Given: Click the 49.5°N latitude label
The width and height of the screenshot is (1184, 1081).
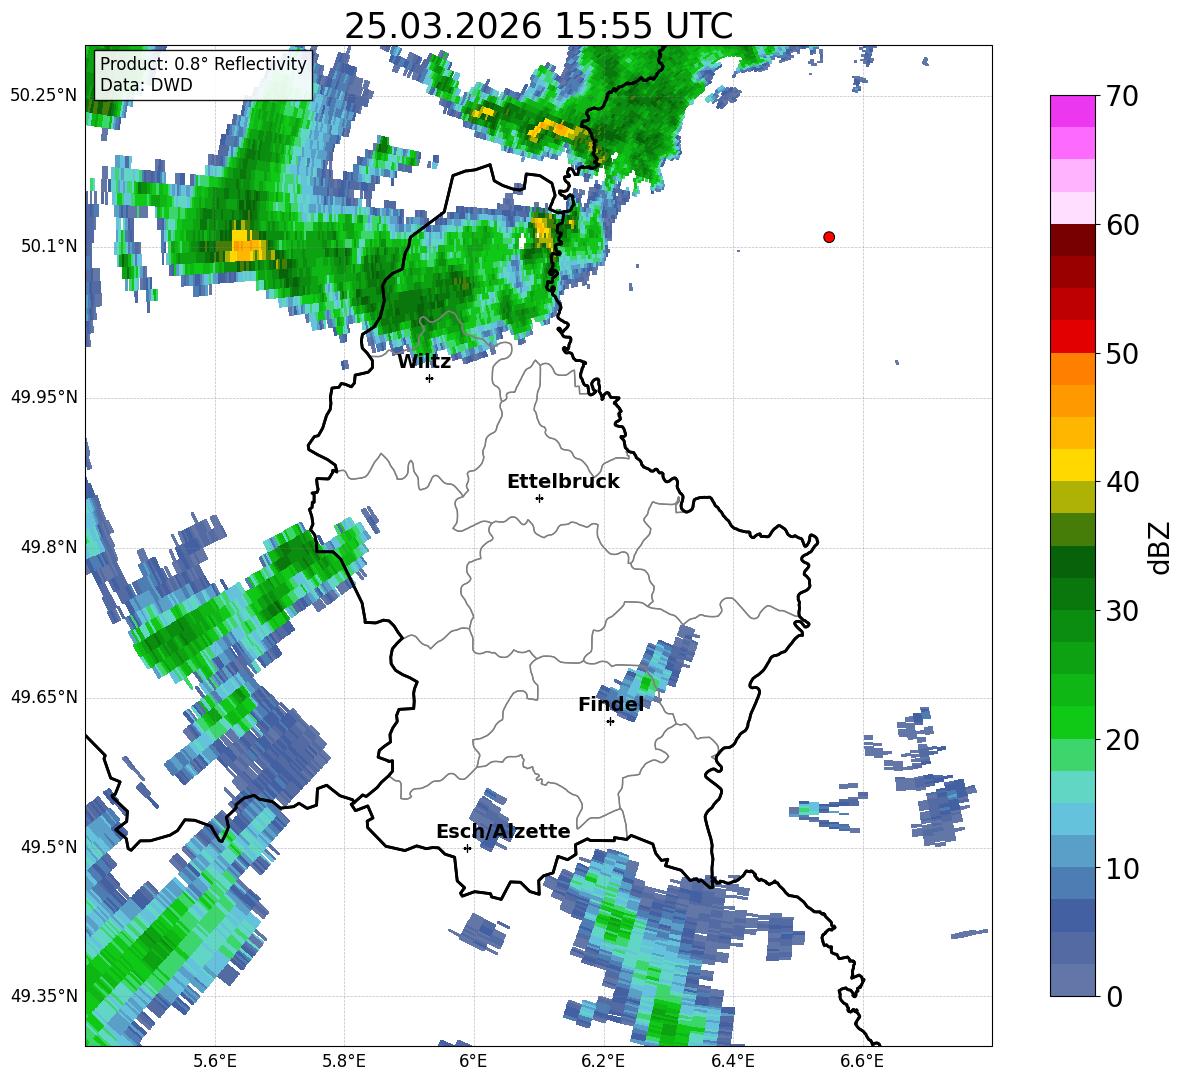Looking at the screenshot, I should pos(49,847).
